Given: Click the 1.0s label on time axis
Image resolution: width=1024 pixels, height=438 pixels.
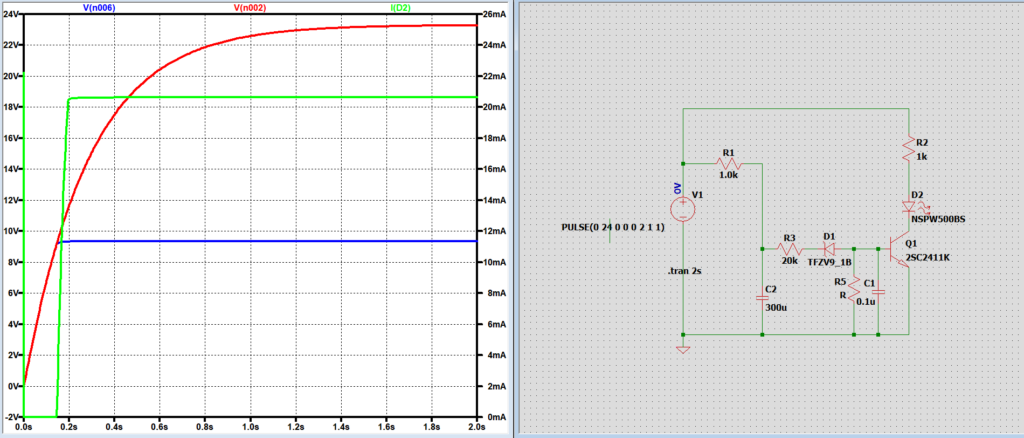Looking at the screenshot, I should 250,425.
